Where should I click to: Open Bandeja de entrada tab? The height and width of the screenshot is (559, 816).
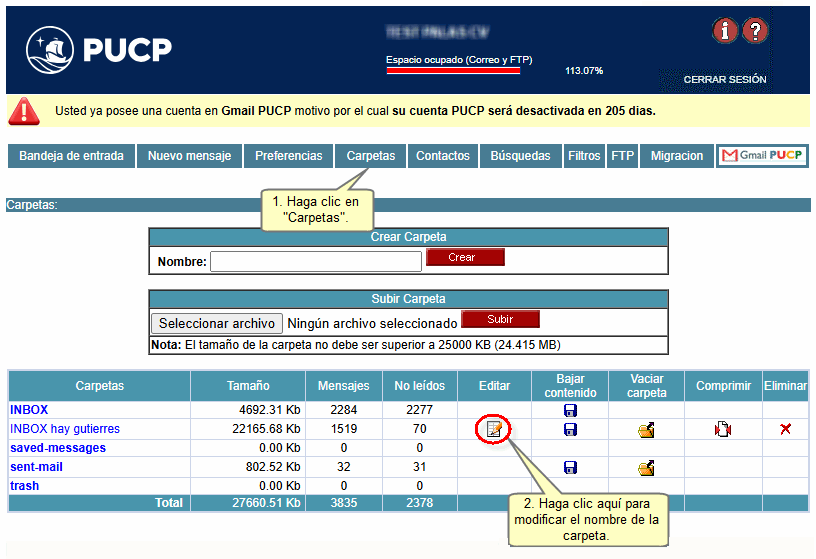(x=71, y=156)
